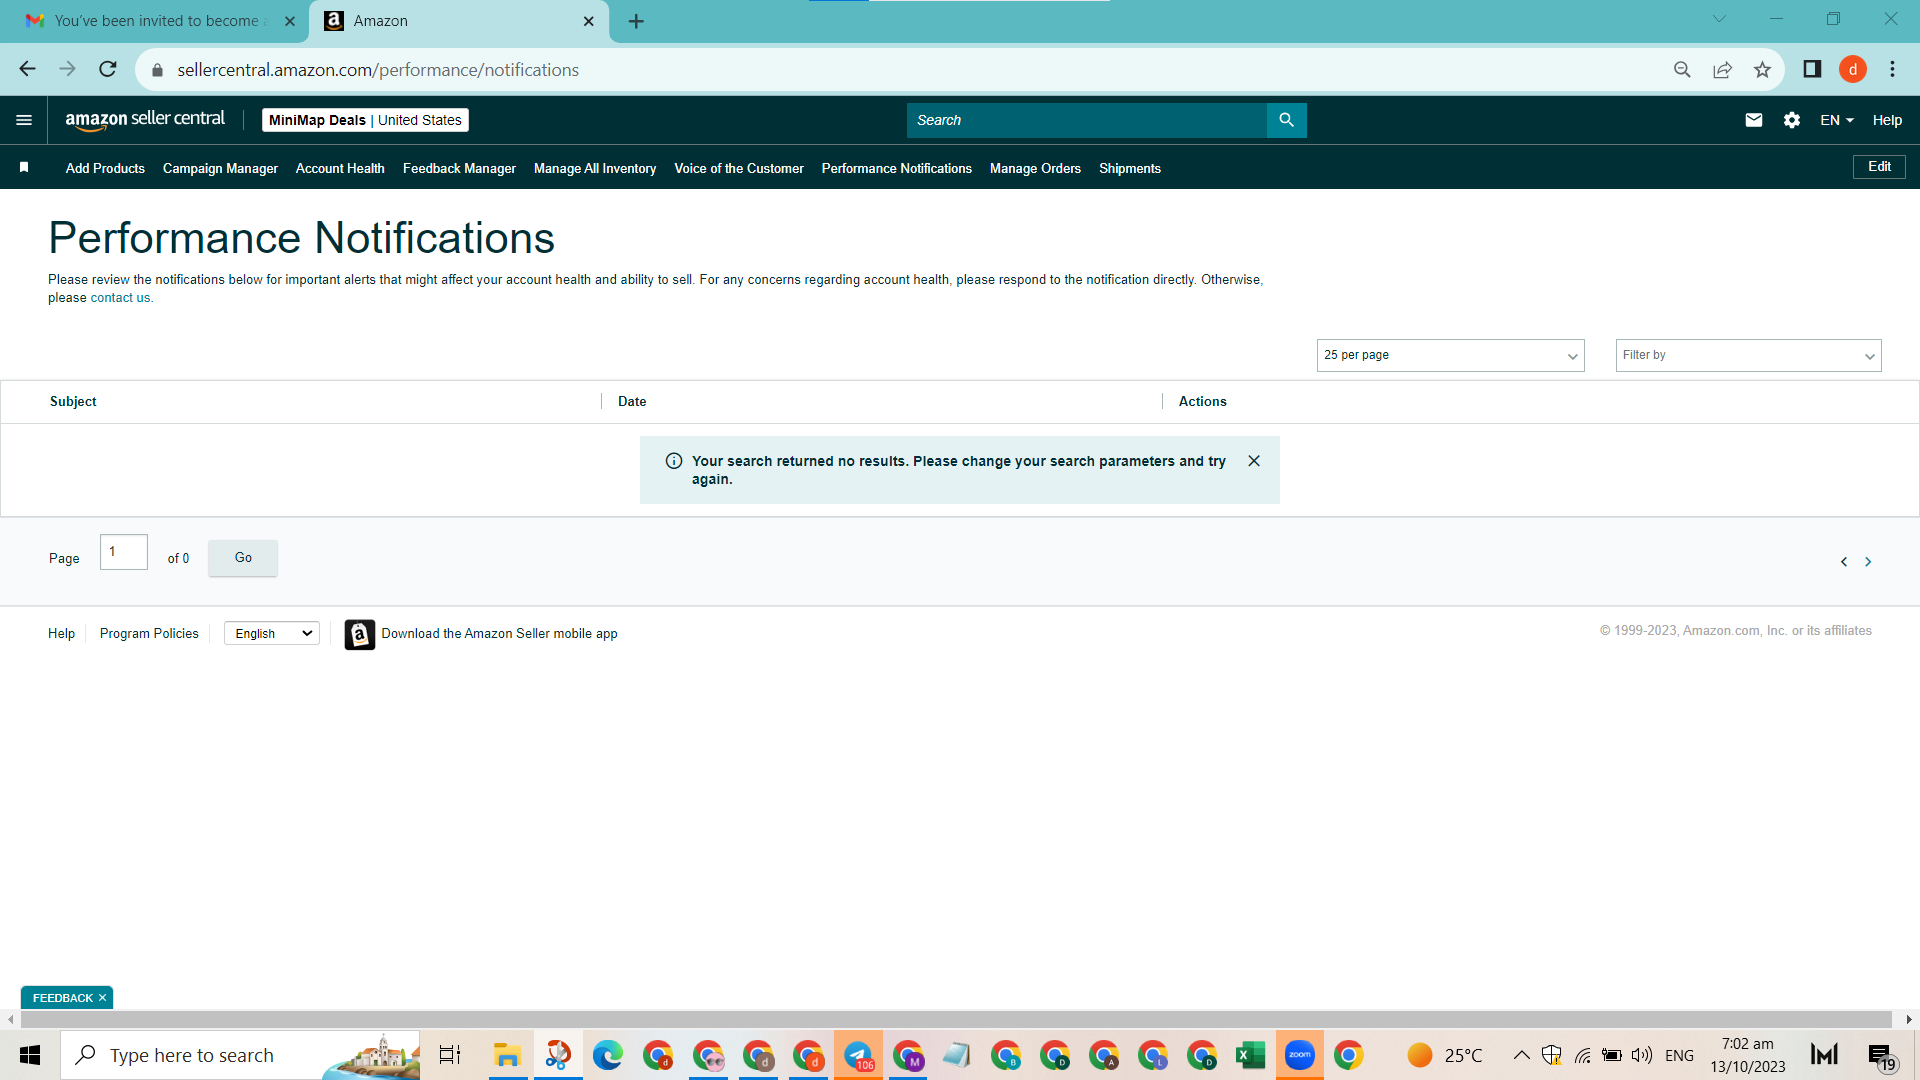
Task: Open Program Policies link
Action: pyautogui.click(x=149, y=634)
